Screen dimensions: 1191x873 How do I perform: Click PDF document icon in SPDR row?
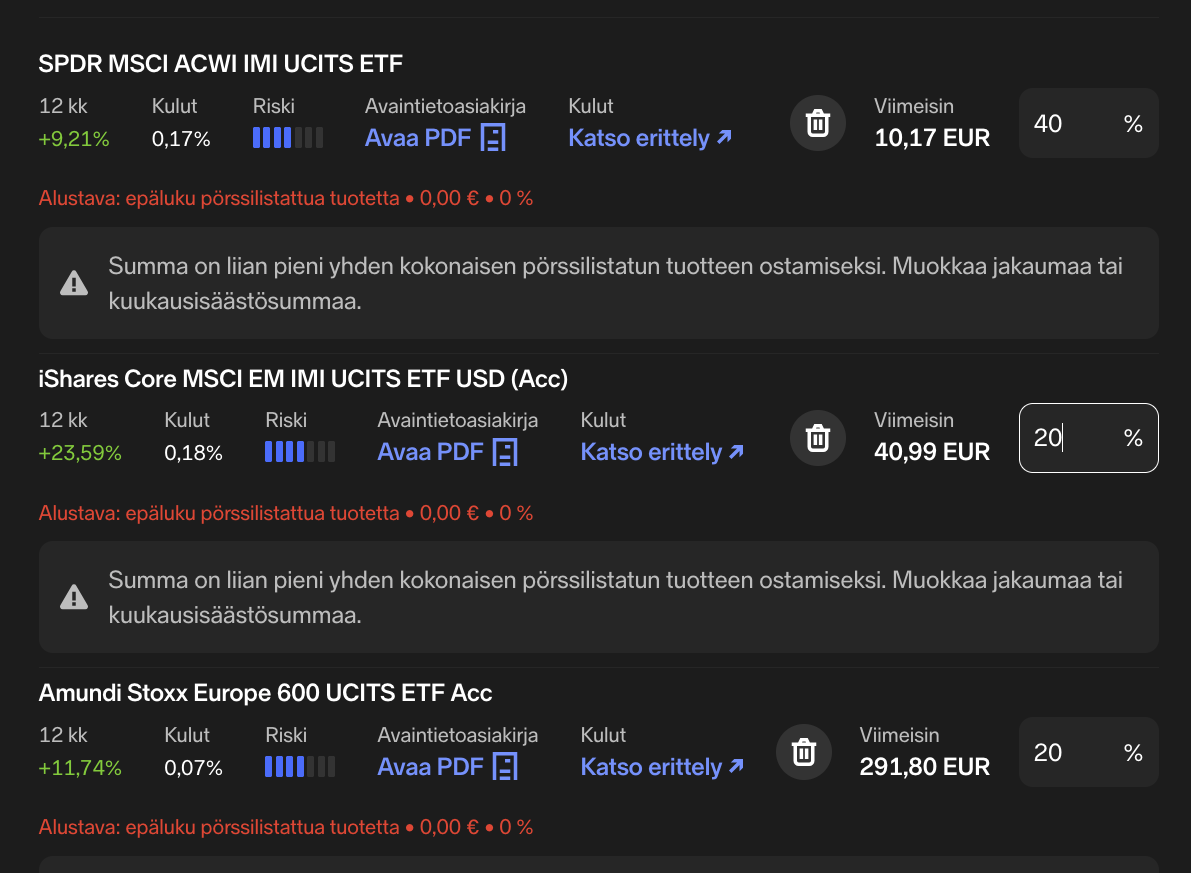click(x=493, y=138)
